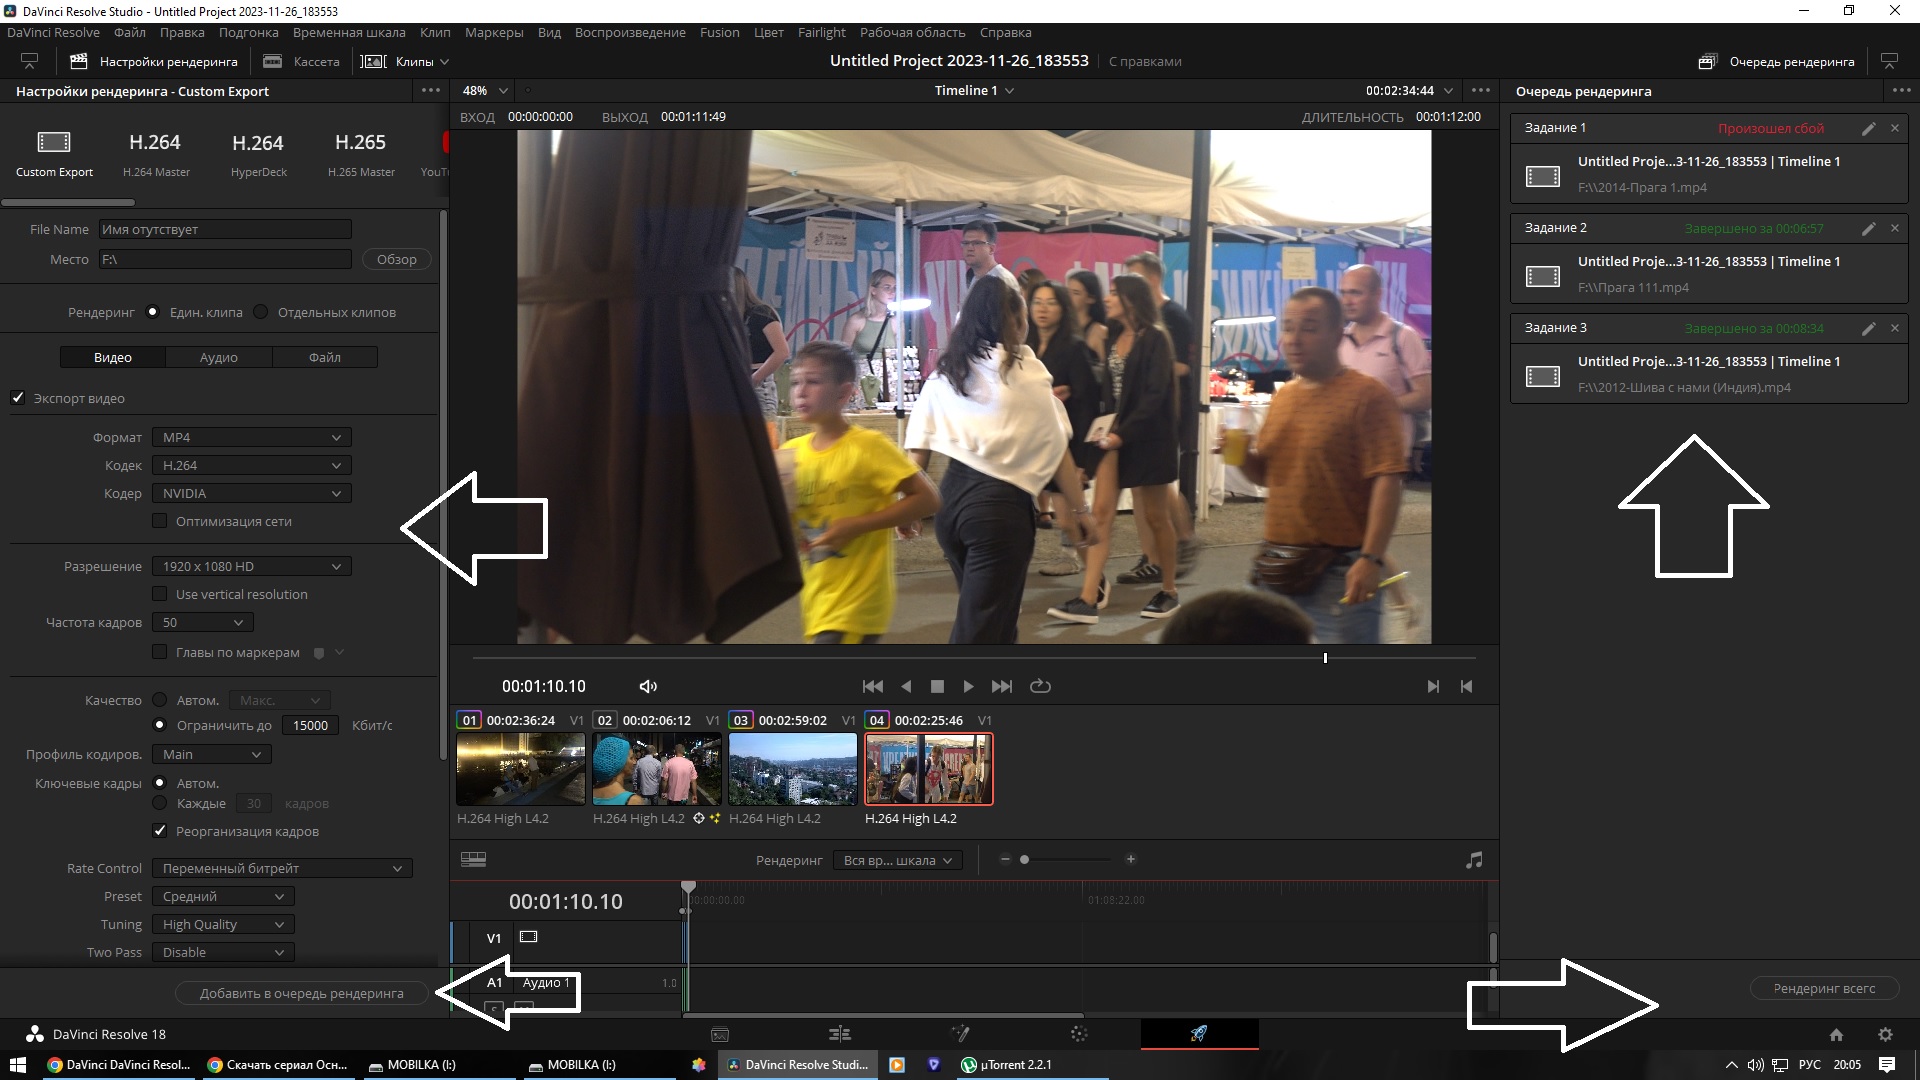The width and height of the screenshot is (1920, 1080).
Task: Edit Задание 3 with pencil icon
Action: tap(1868, 328)
